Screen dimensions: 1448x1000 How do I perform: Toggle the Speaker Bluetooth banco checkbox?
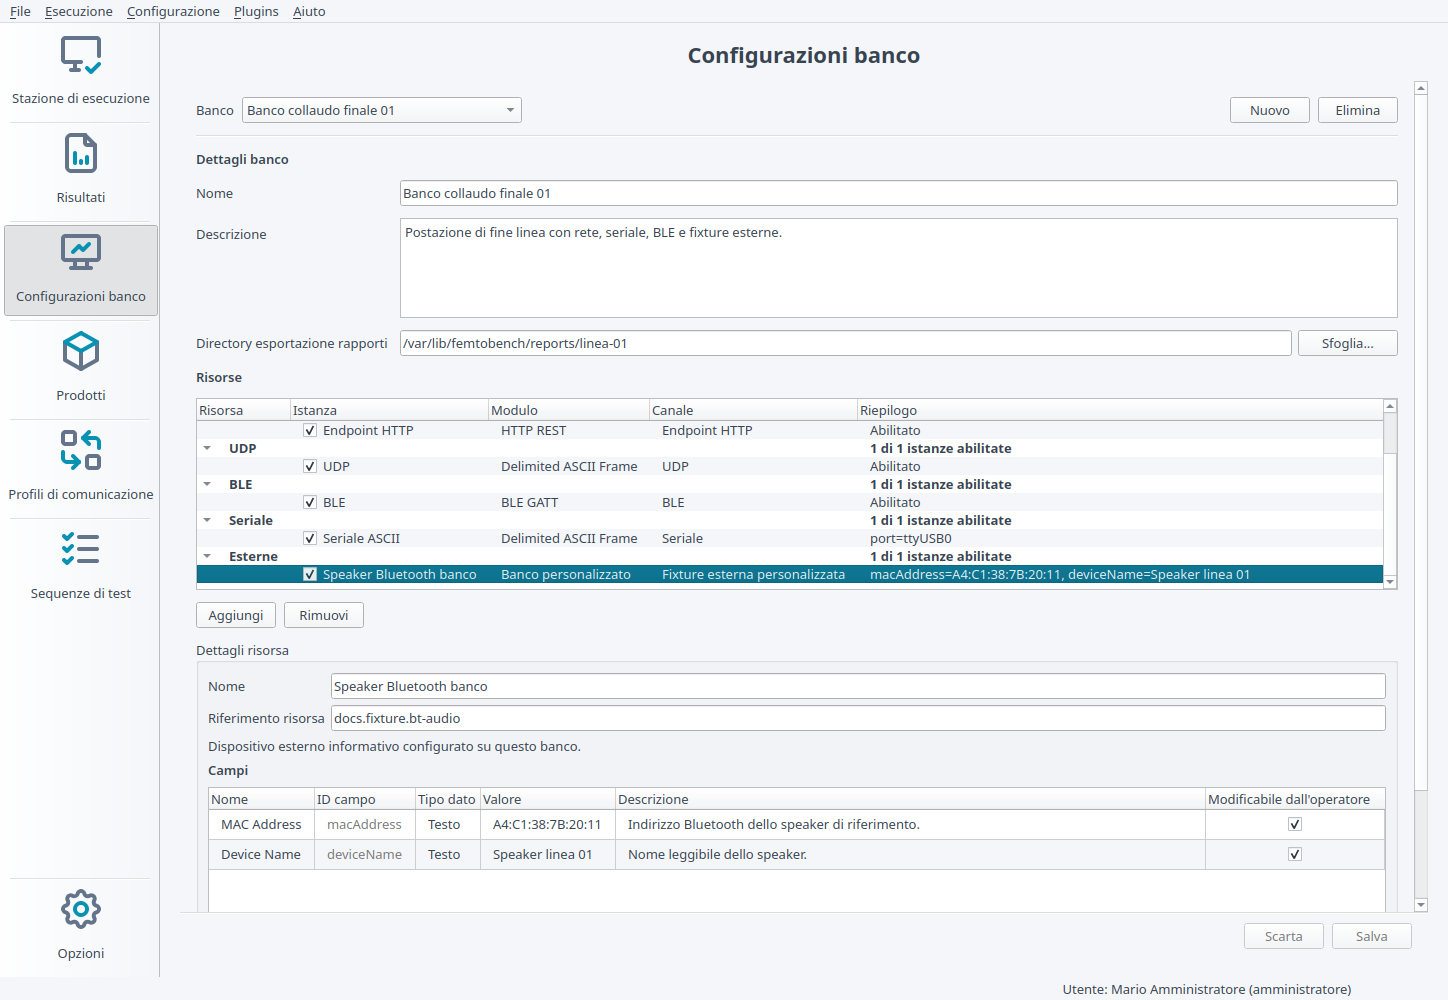coord(310,575)
